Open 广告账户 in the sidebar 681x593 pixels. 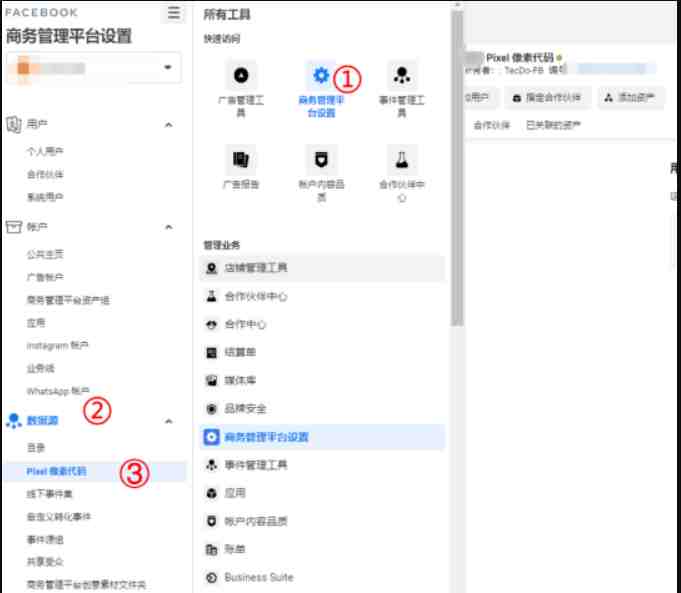pyautogui.click(x=45, y=277)
